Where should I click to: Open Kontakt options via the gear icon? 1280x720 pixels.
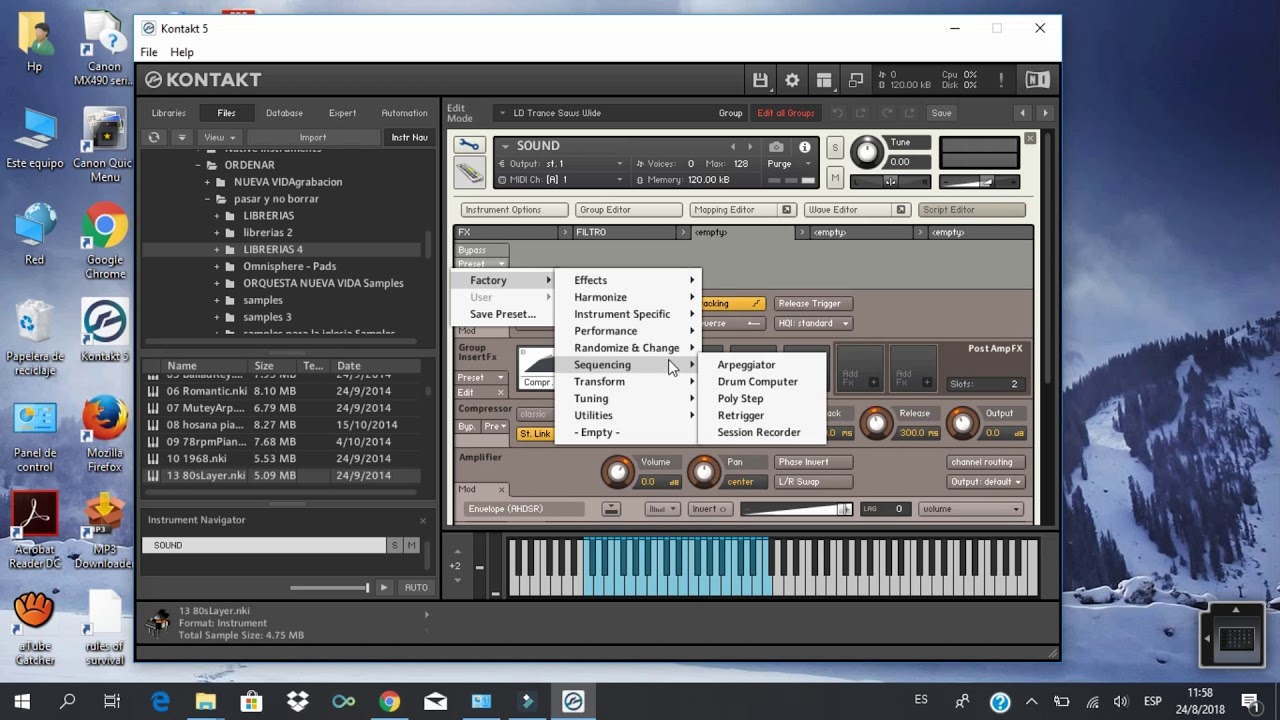tap(792, 80)
